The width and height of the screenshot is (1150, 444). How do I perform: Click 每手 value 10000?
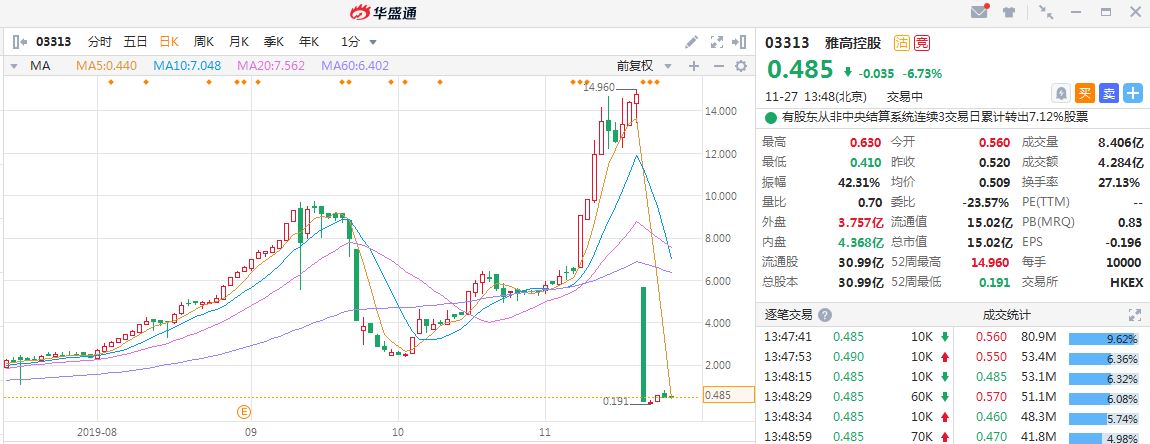pos(1126,262)
